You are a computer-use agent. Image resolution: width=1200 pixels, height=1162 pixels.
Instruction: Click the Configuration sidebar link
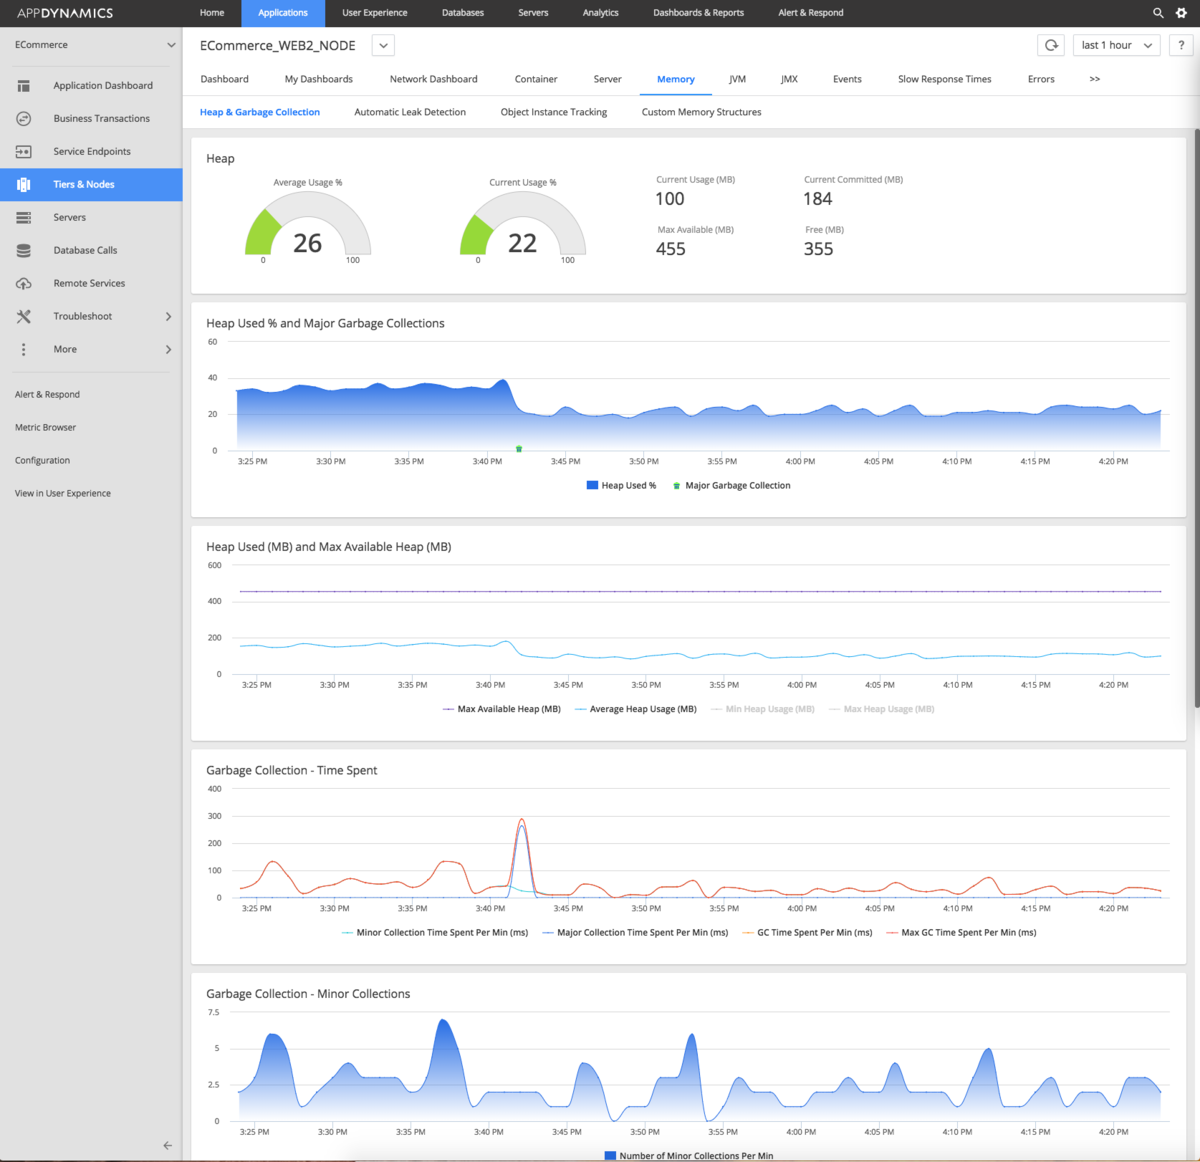(x=42, y=461)
